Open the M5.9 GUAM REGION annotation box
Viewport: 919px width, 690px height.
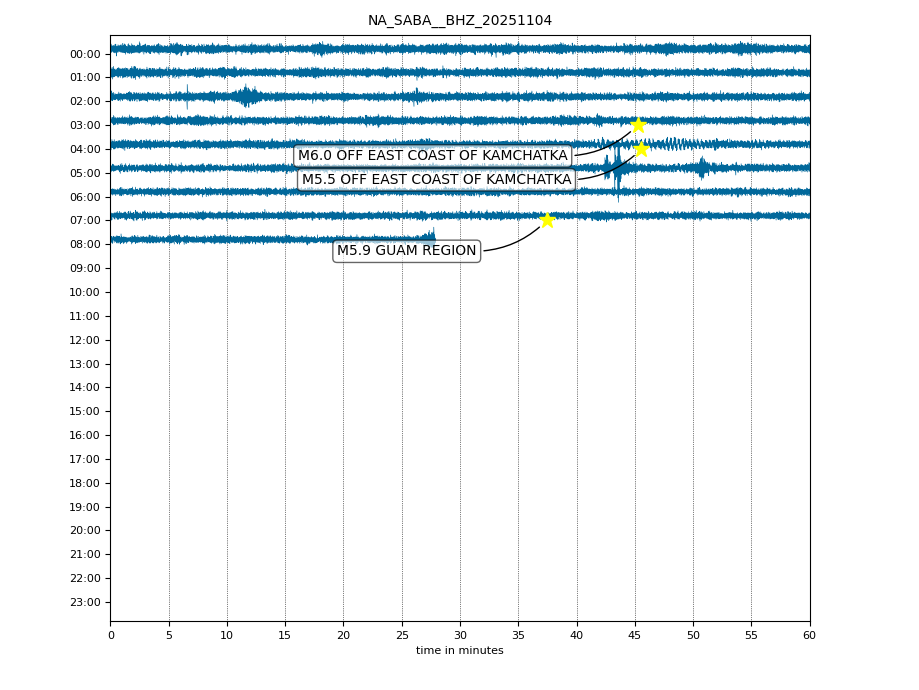tap(407, 251)
